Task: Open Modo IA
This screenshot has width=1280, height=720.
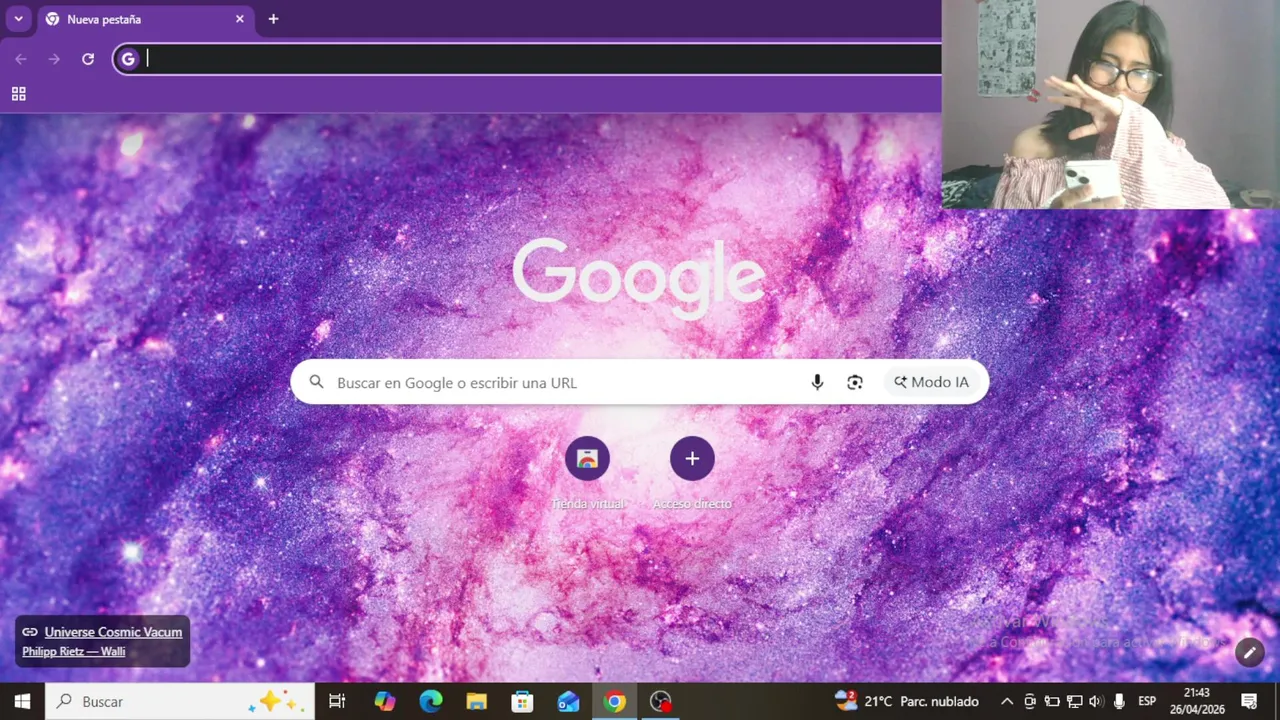Action: click(x=931, y=382)
